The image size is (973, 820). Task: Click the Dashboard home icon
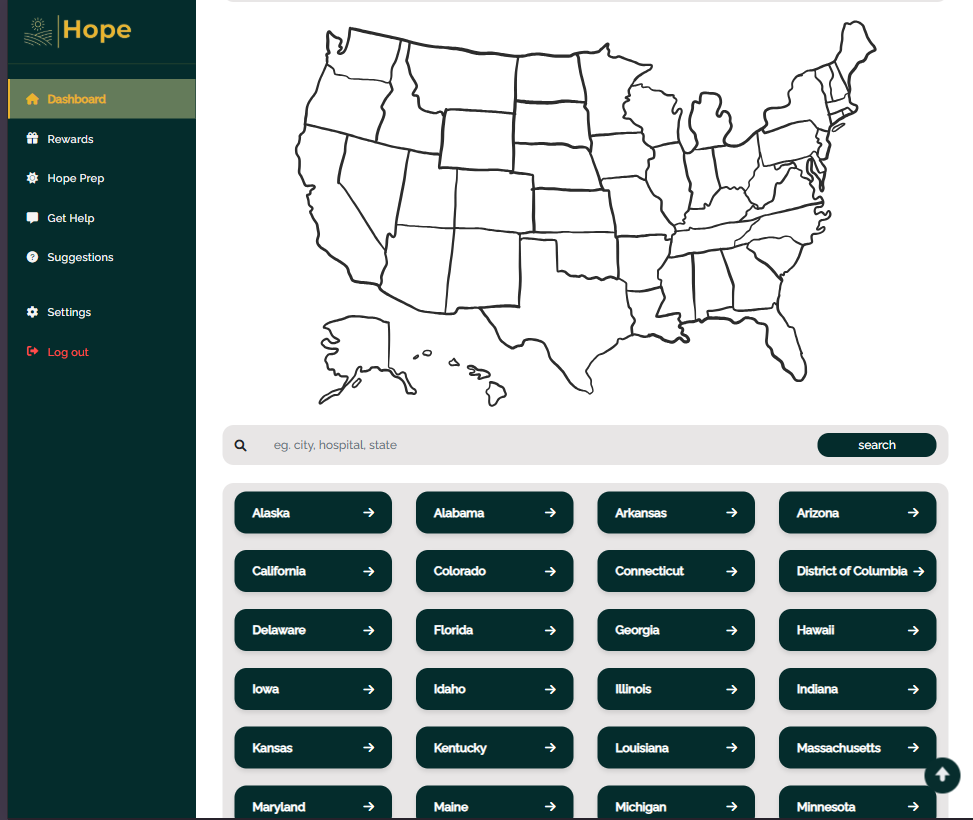(32, 99)
